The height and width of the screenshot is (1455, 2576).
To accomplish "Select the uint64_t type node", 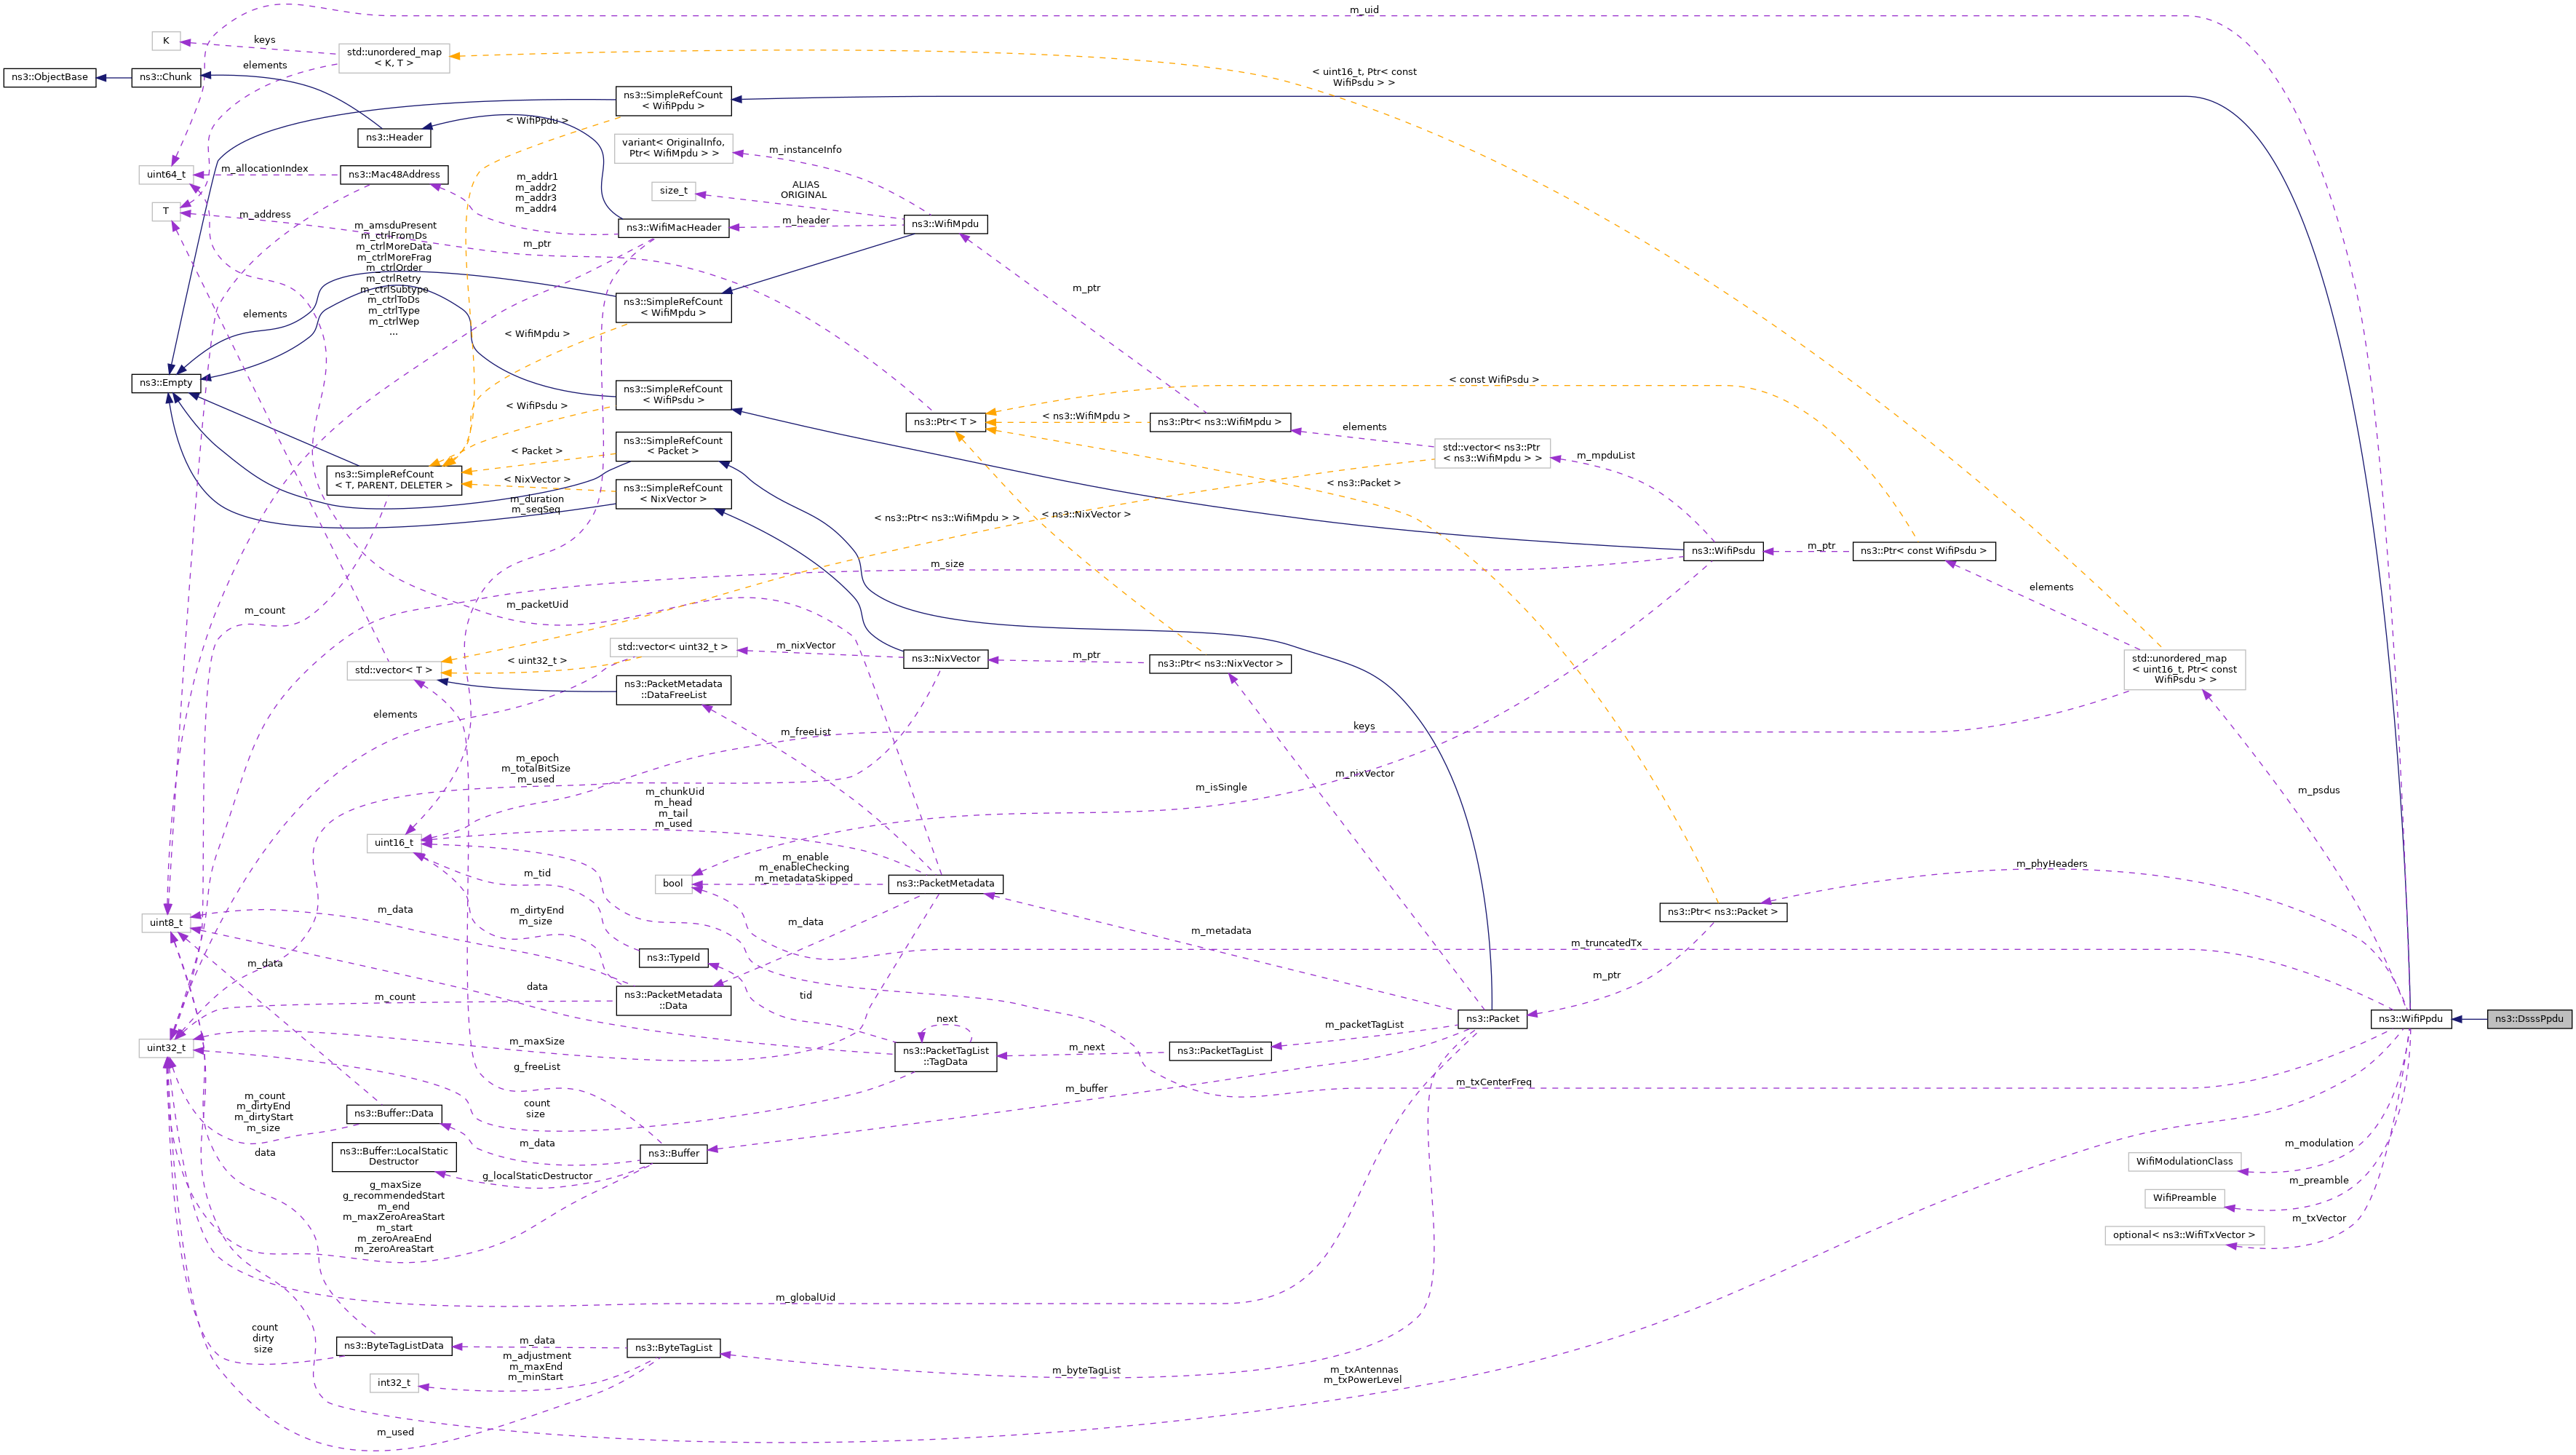I will click(166, 175).
